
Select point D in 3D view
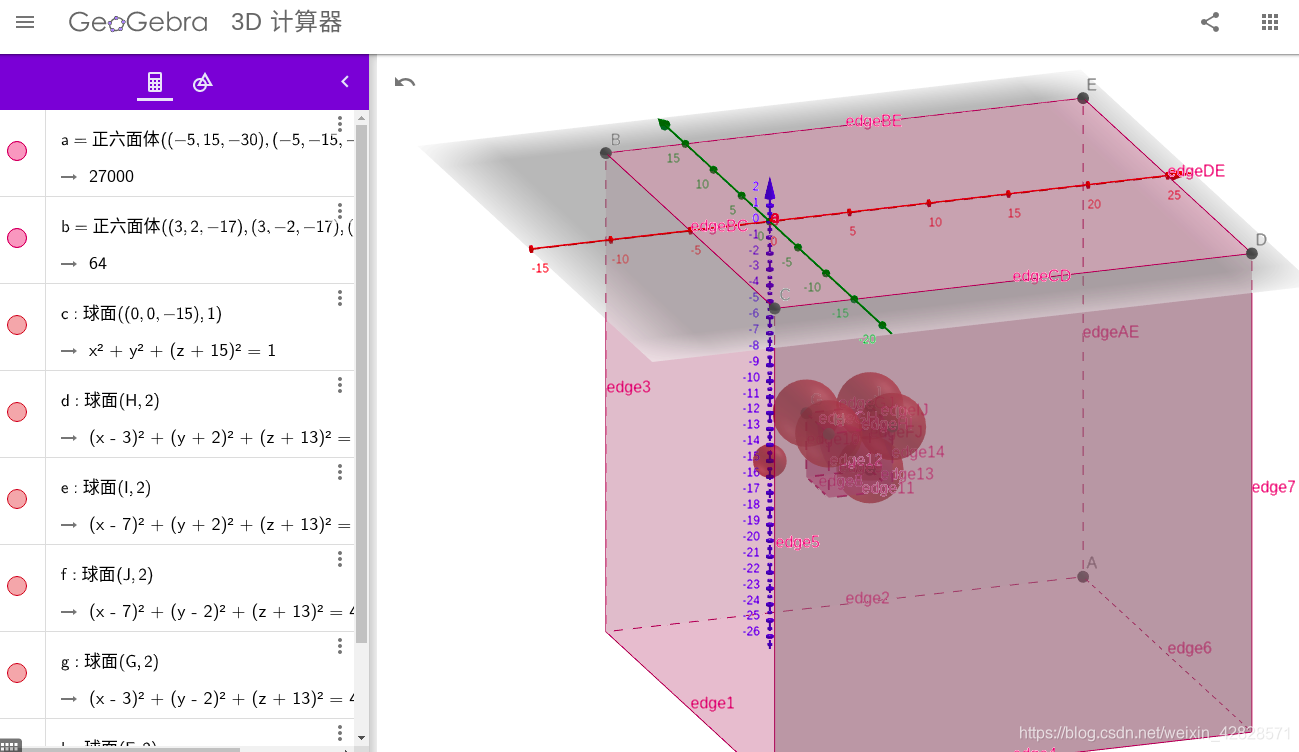tap(1252, 253)
